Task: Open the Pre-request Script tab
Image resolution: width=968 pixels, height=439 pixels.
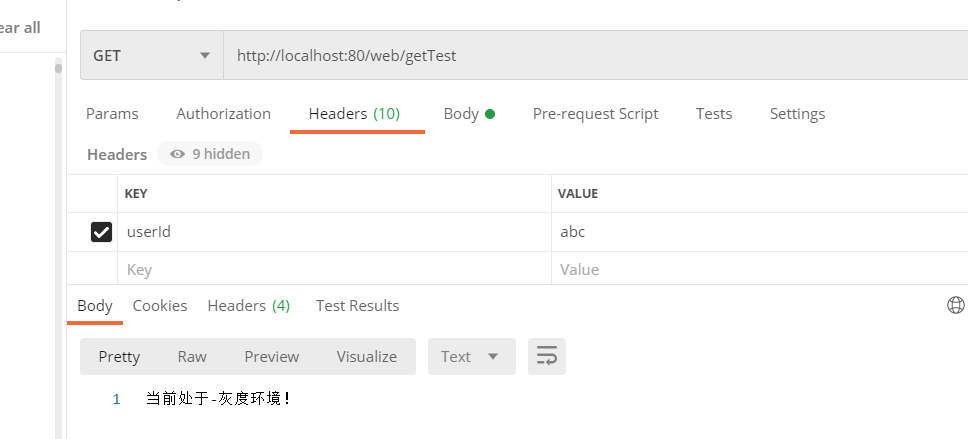Action: pyautogui.click(x=595, y=114)
